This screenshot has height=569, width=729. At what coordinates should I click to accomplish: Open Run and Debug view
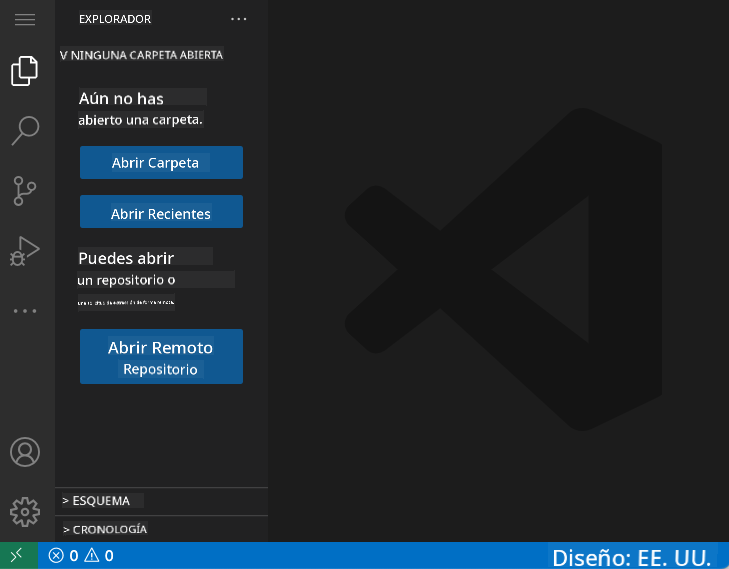click(x=25, y=251)
